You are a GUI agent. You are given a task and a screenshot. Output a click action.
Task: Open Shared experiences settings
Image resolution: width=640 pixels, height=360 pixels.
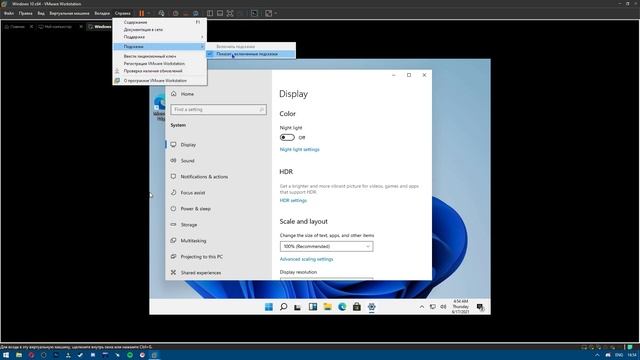pyautogui.click(x=218, y=272)
